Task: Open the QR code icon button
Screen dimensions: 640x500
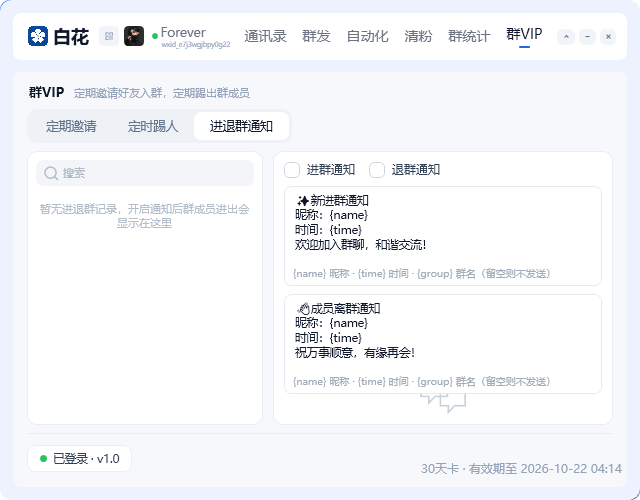Action: tap(109, 36)
